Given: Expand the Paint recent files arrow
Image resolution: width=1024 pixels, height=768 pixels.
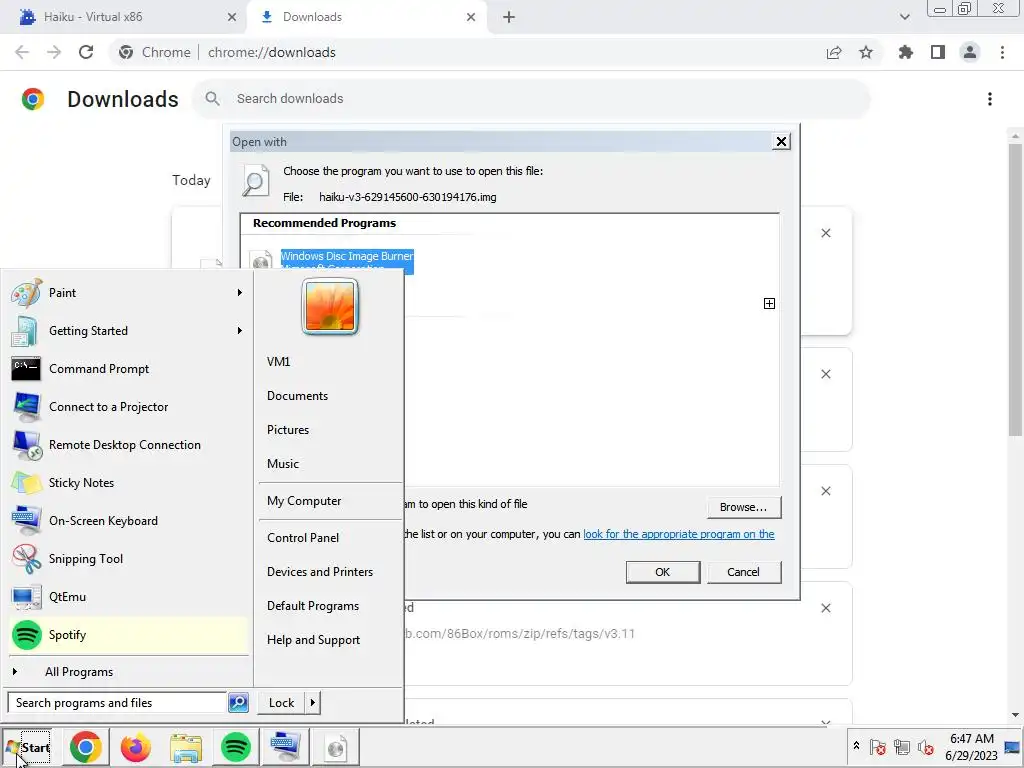Looking at the screenshot, I should click(x=240, y=293).
